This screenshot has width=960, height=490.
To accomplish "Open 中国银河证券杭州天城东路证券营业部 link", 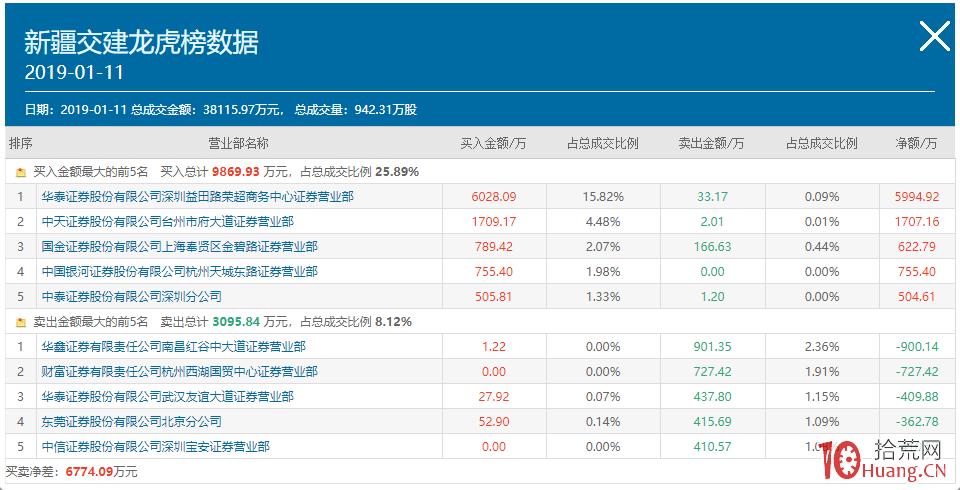I will (179, 271).
